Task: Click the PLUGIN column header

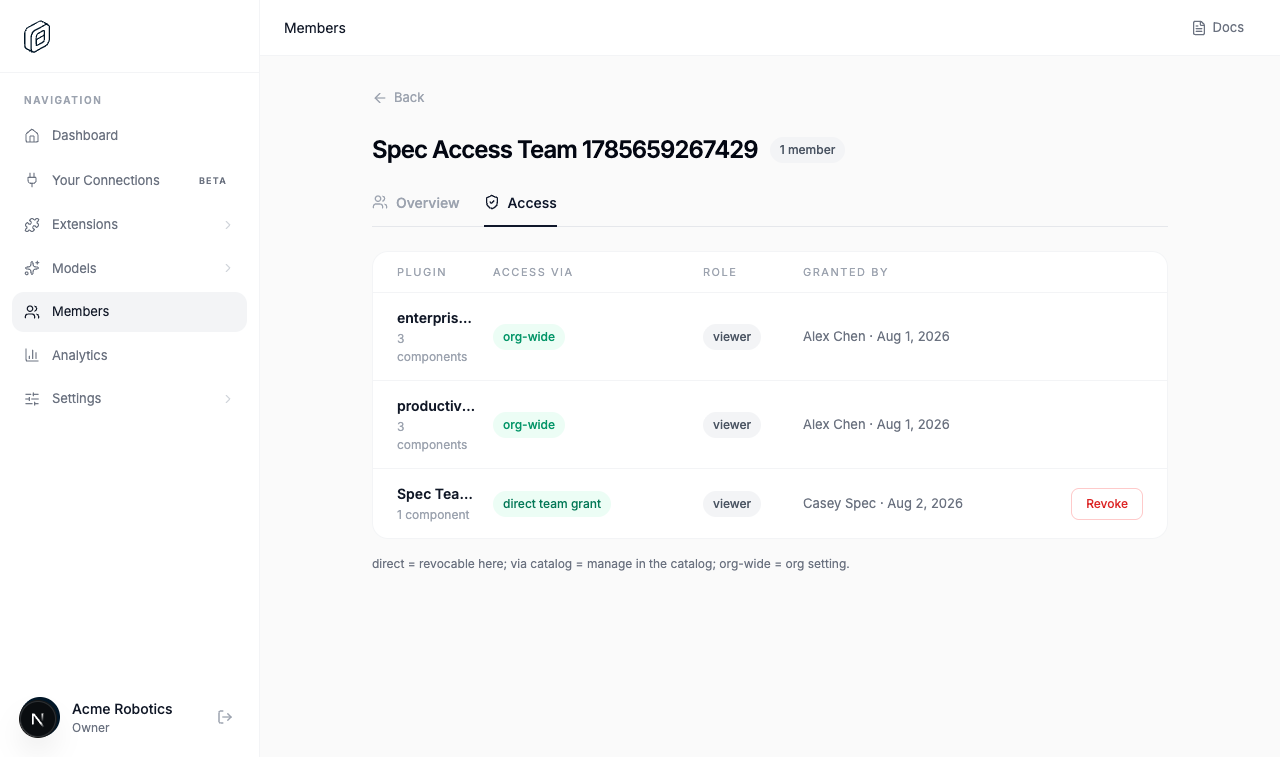Action: point(422,272)
